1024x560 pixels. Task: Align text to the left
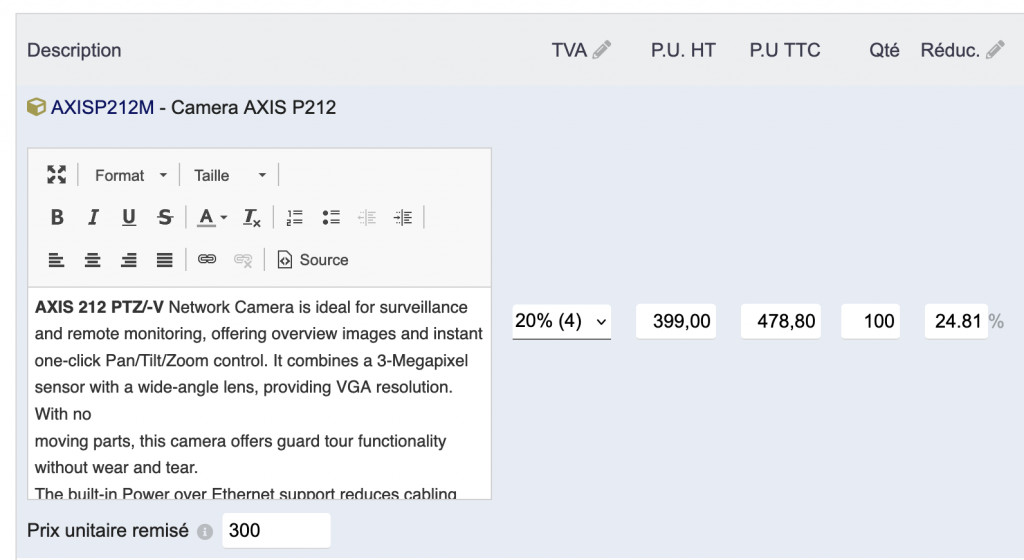tap(57, 260)
